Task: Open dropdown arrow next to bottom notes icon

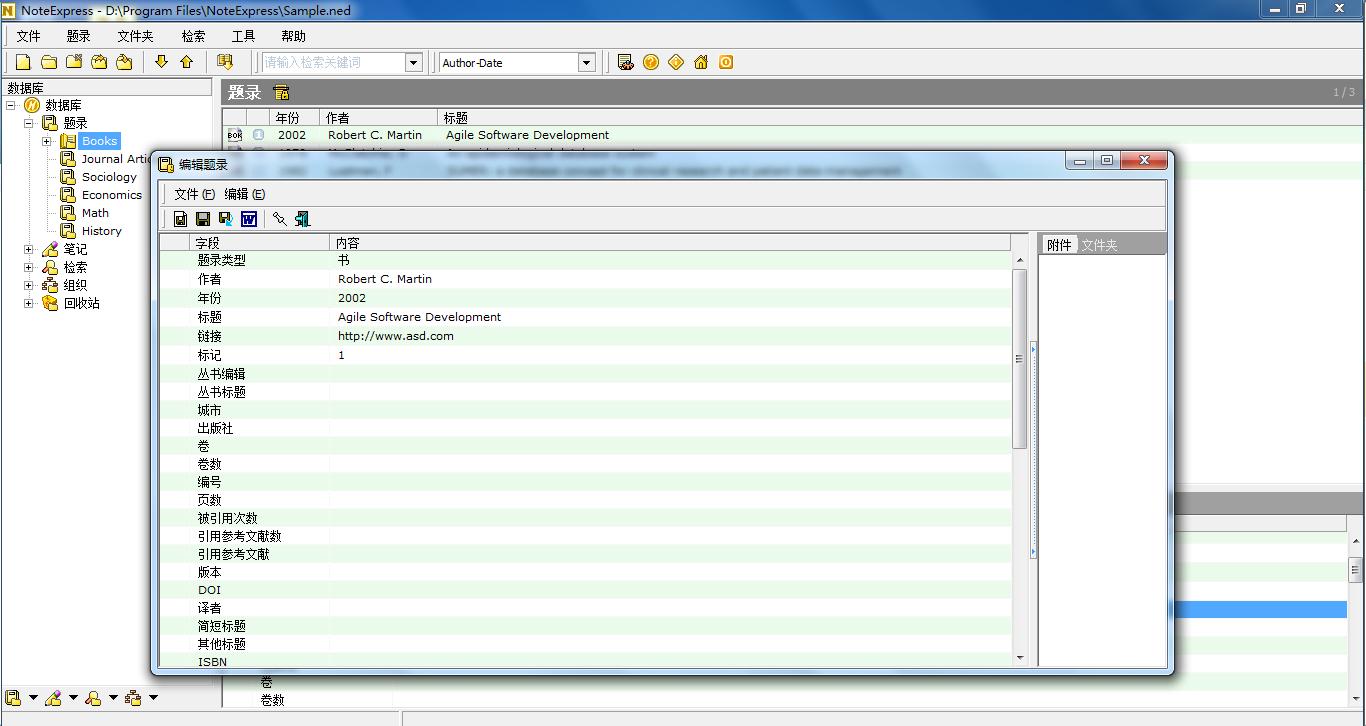Action: [x=73, y=698]
